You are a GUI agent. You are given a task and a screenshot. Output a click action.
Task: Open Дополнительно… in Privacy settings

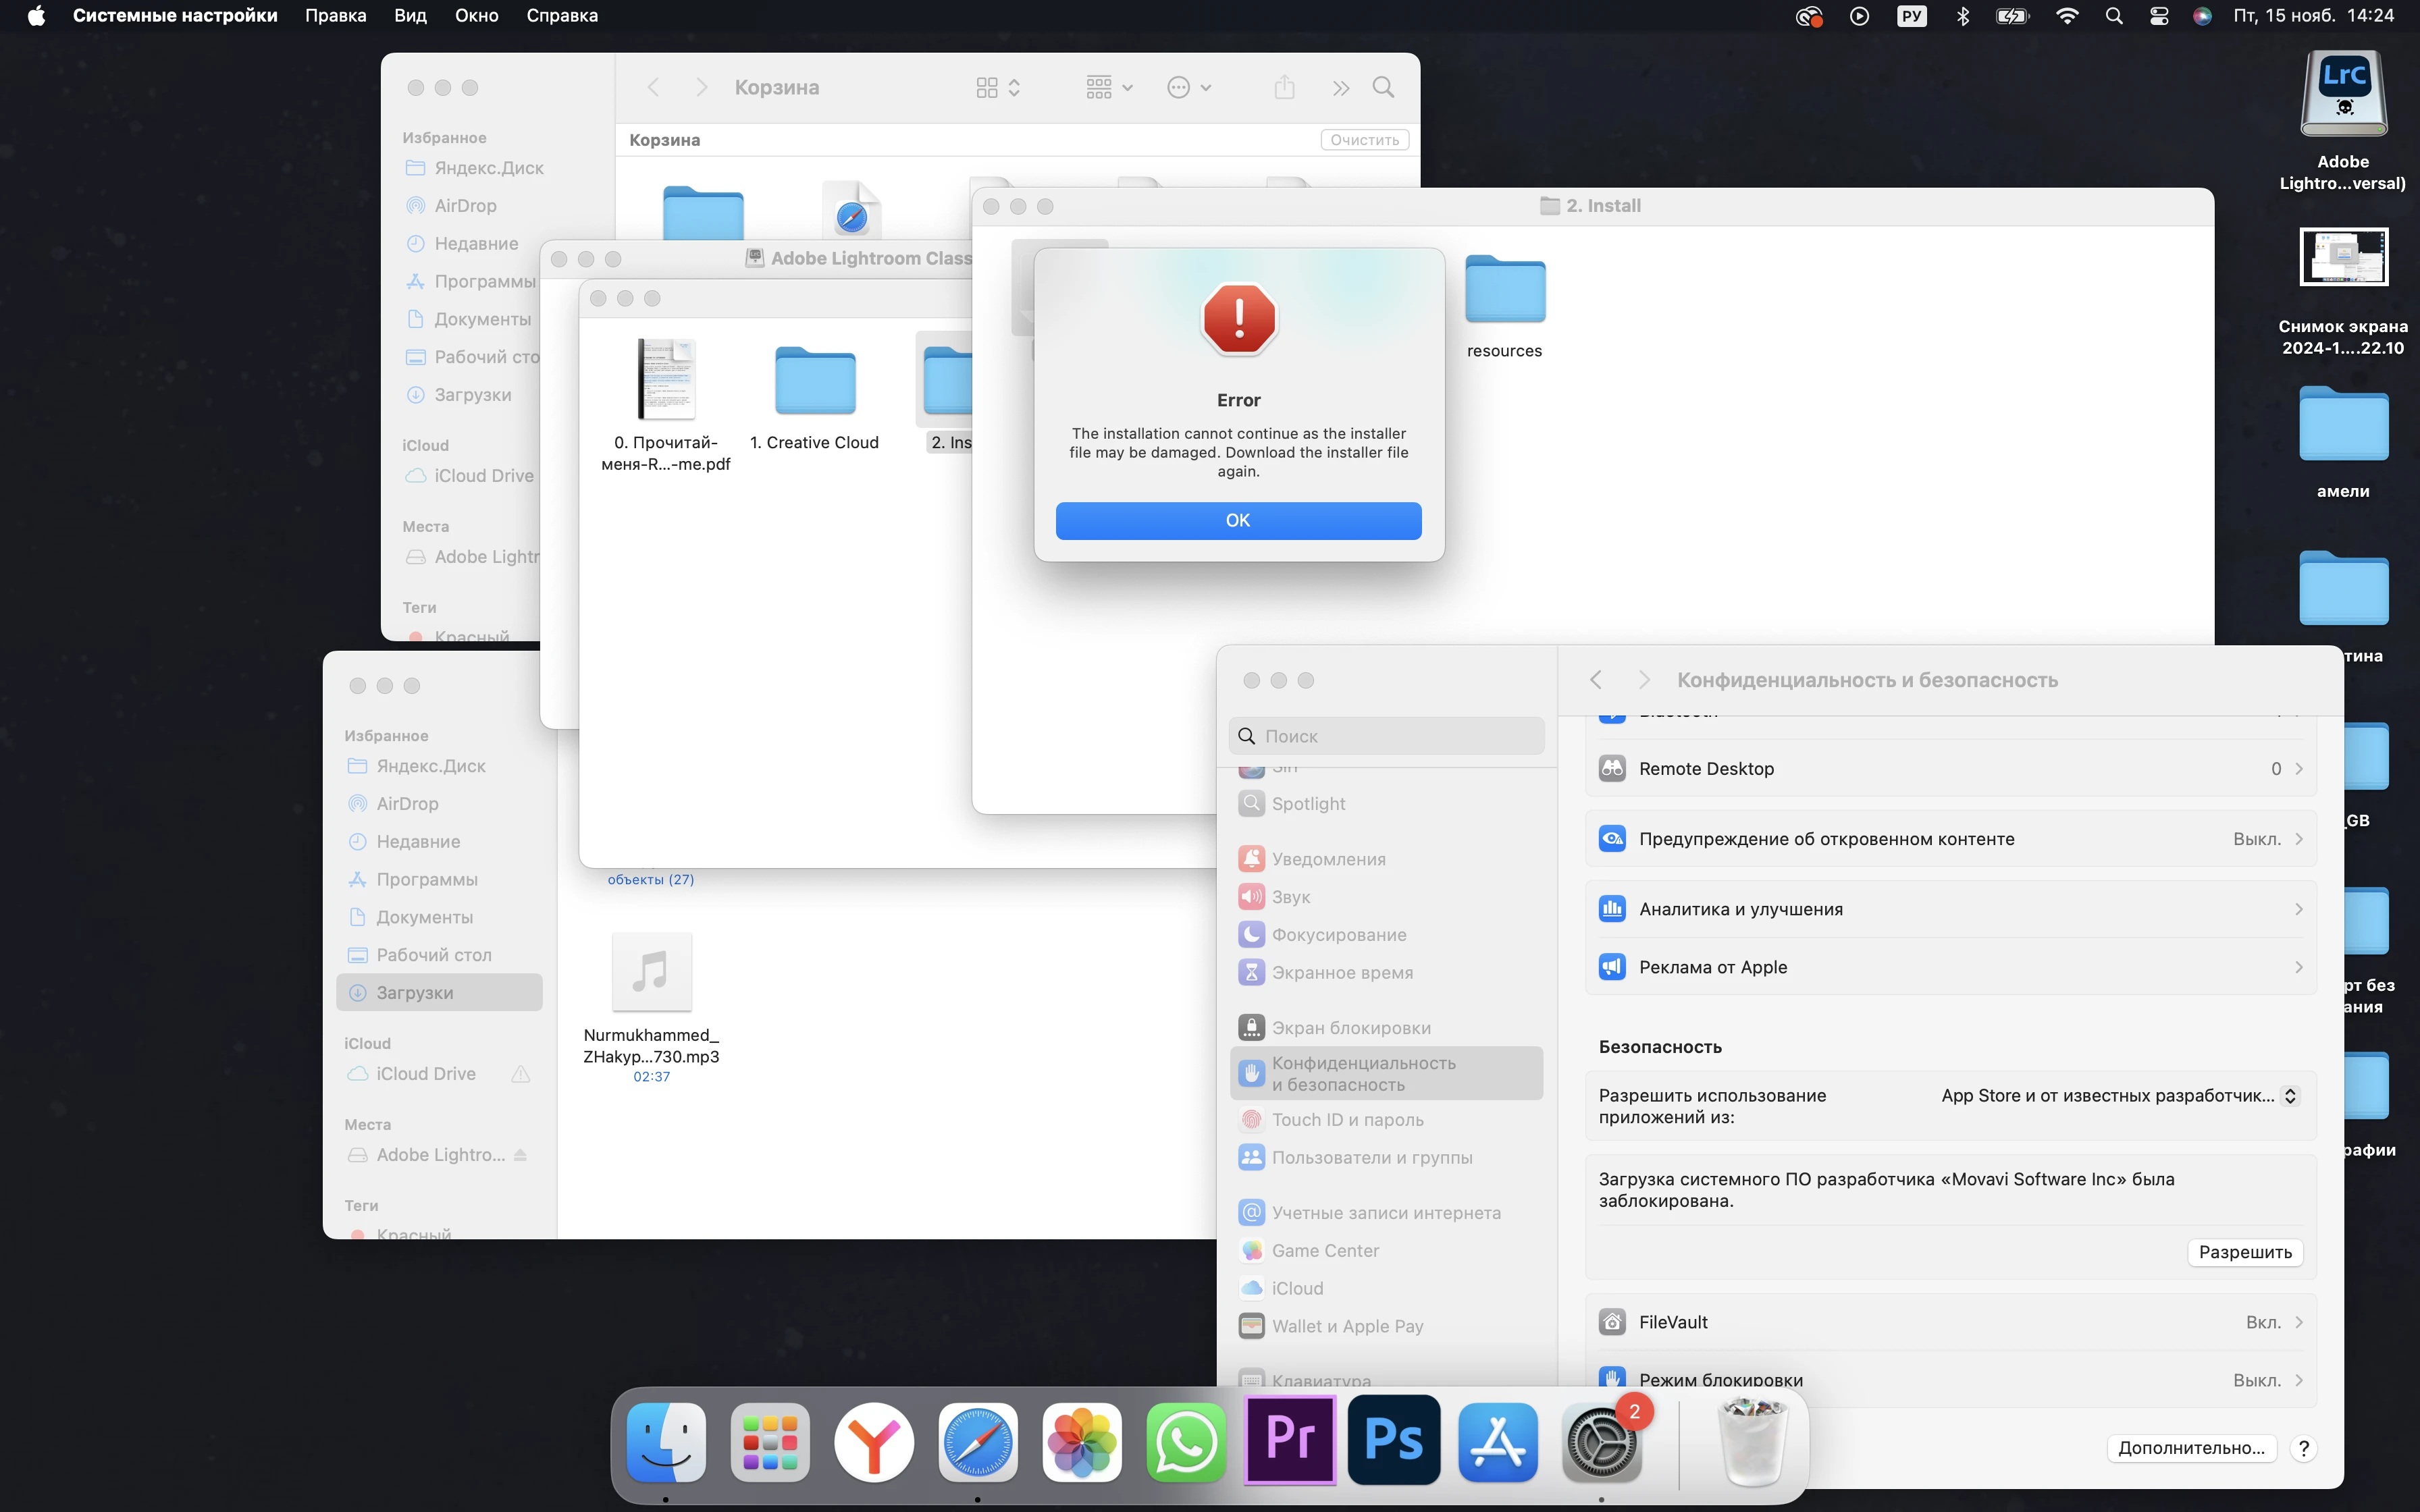coord(2191,1448)
